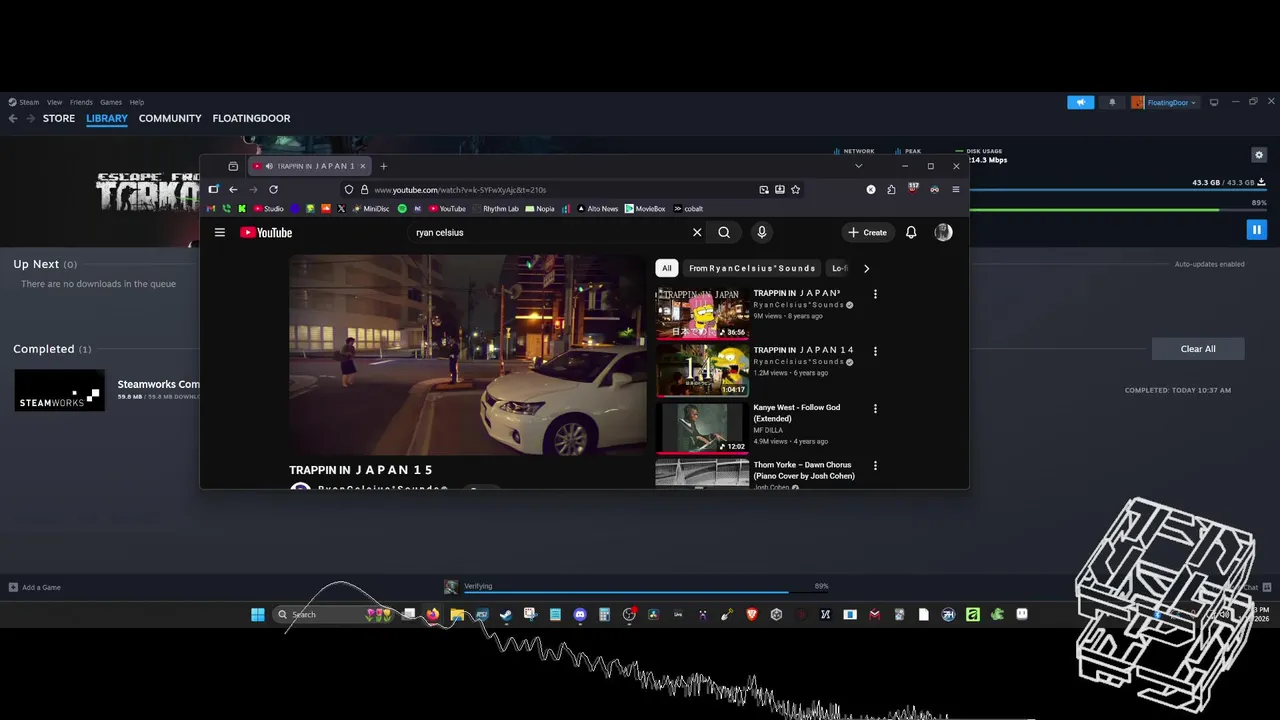Select From RyanCelsius Sounds filter chip
The width and height of the screenshot is (1280, 720).
(x=752, y=268)
